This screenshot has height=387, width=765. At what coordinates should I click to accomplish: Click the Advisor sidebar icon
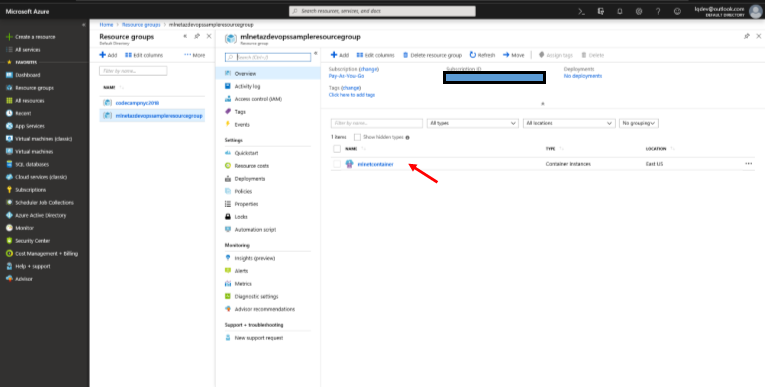point(9,279)
